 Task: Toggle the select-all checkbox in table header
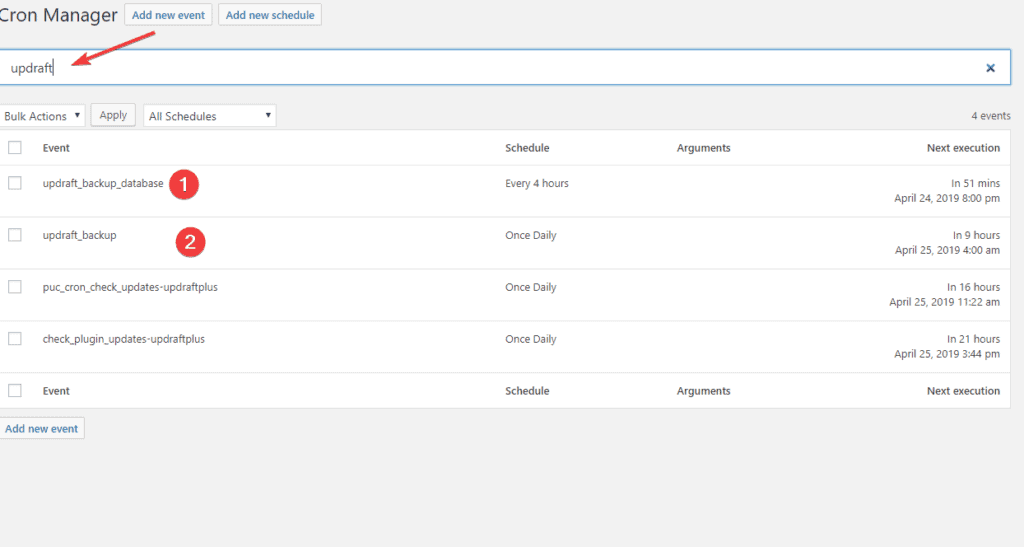coord(15,148)
